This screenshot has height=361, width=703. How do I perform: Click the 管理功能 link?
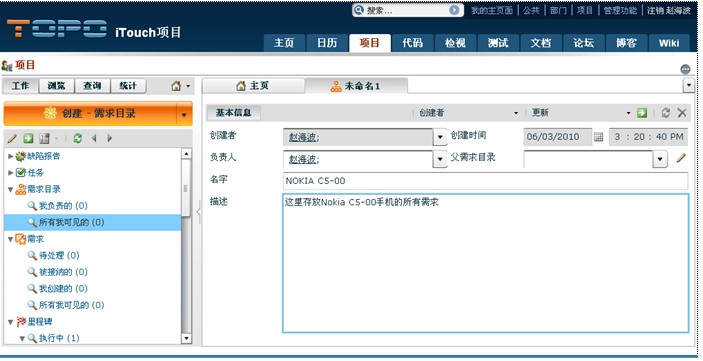coord(620,10)
